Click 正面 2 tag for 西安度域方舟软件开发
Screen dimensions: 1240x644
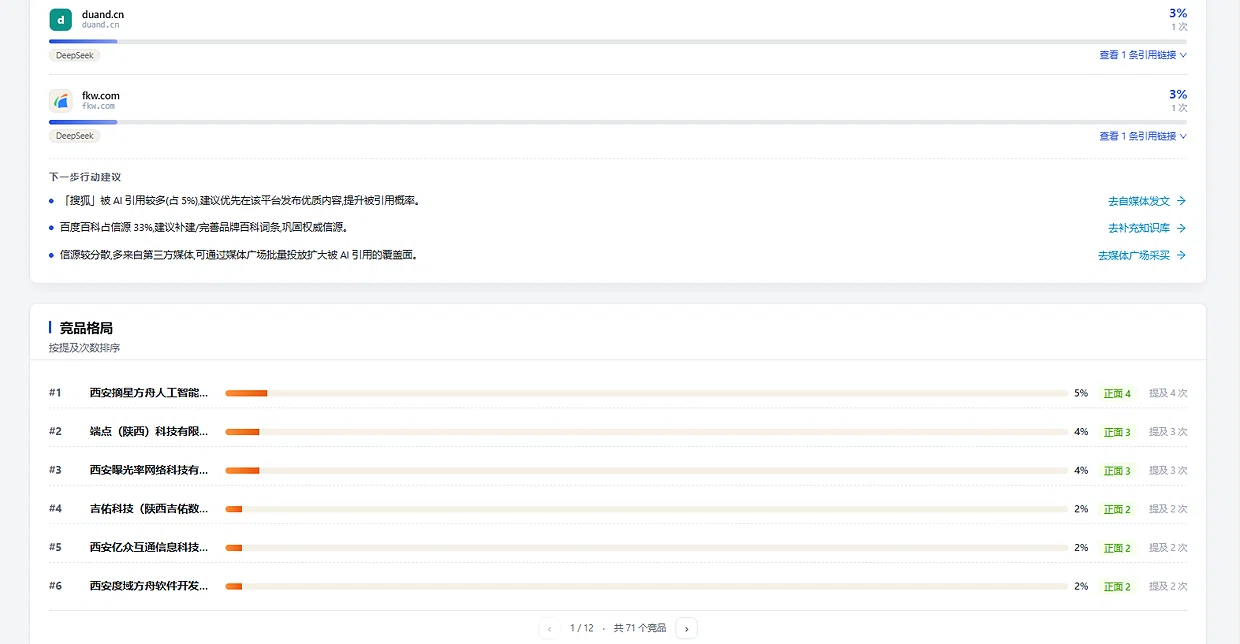[1117, 586]
